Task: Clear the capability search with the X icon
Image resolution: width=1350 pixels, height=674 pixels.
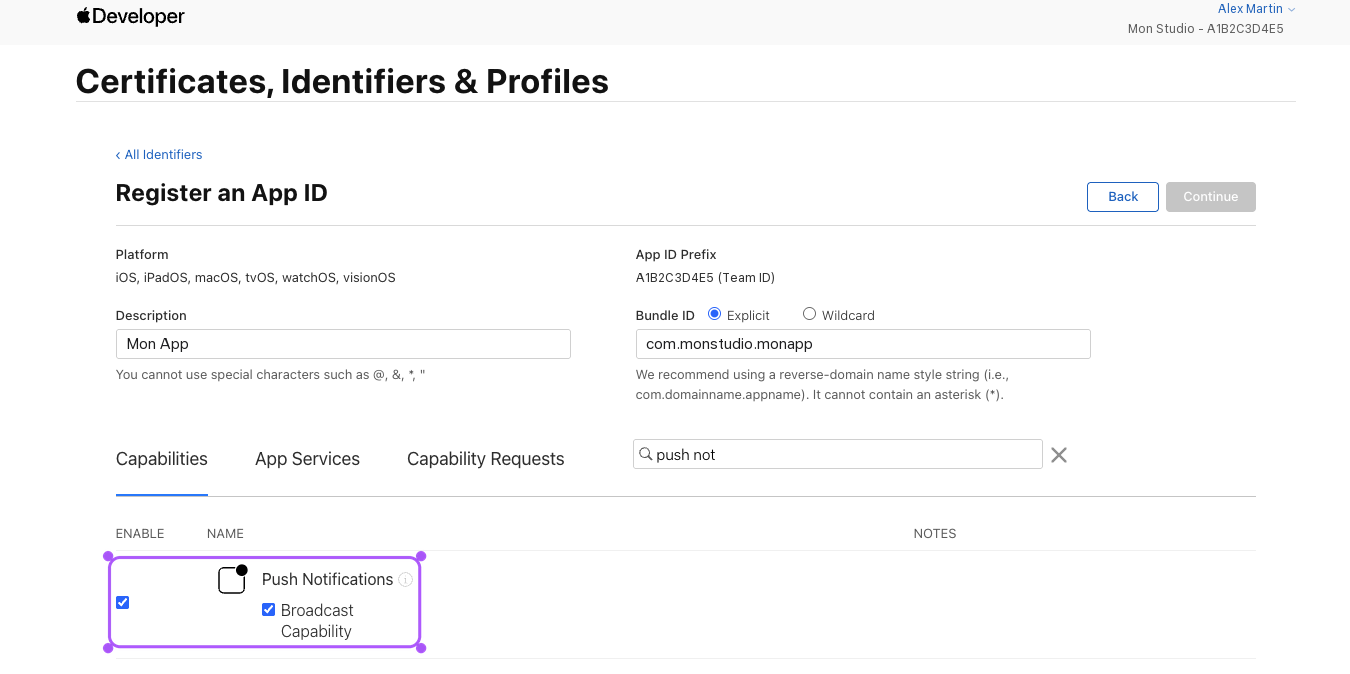Action: point(1059,455)
